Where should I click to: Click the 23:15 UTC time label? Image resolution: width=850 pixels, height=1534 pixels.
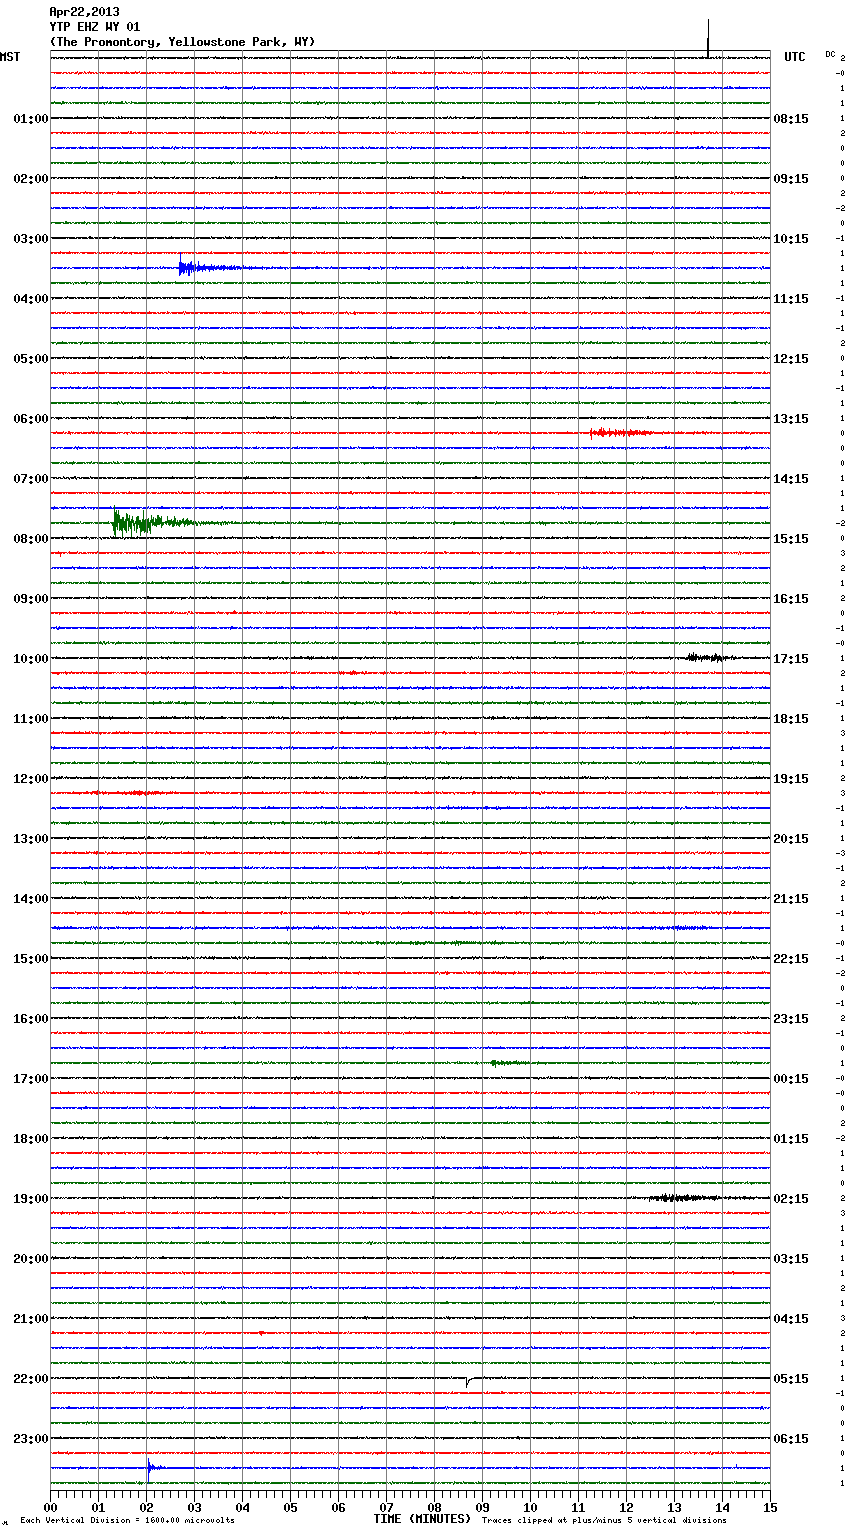[x=791, y=1019]
